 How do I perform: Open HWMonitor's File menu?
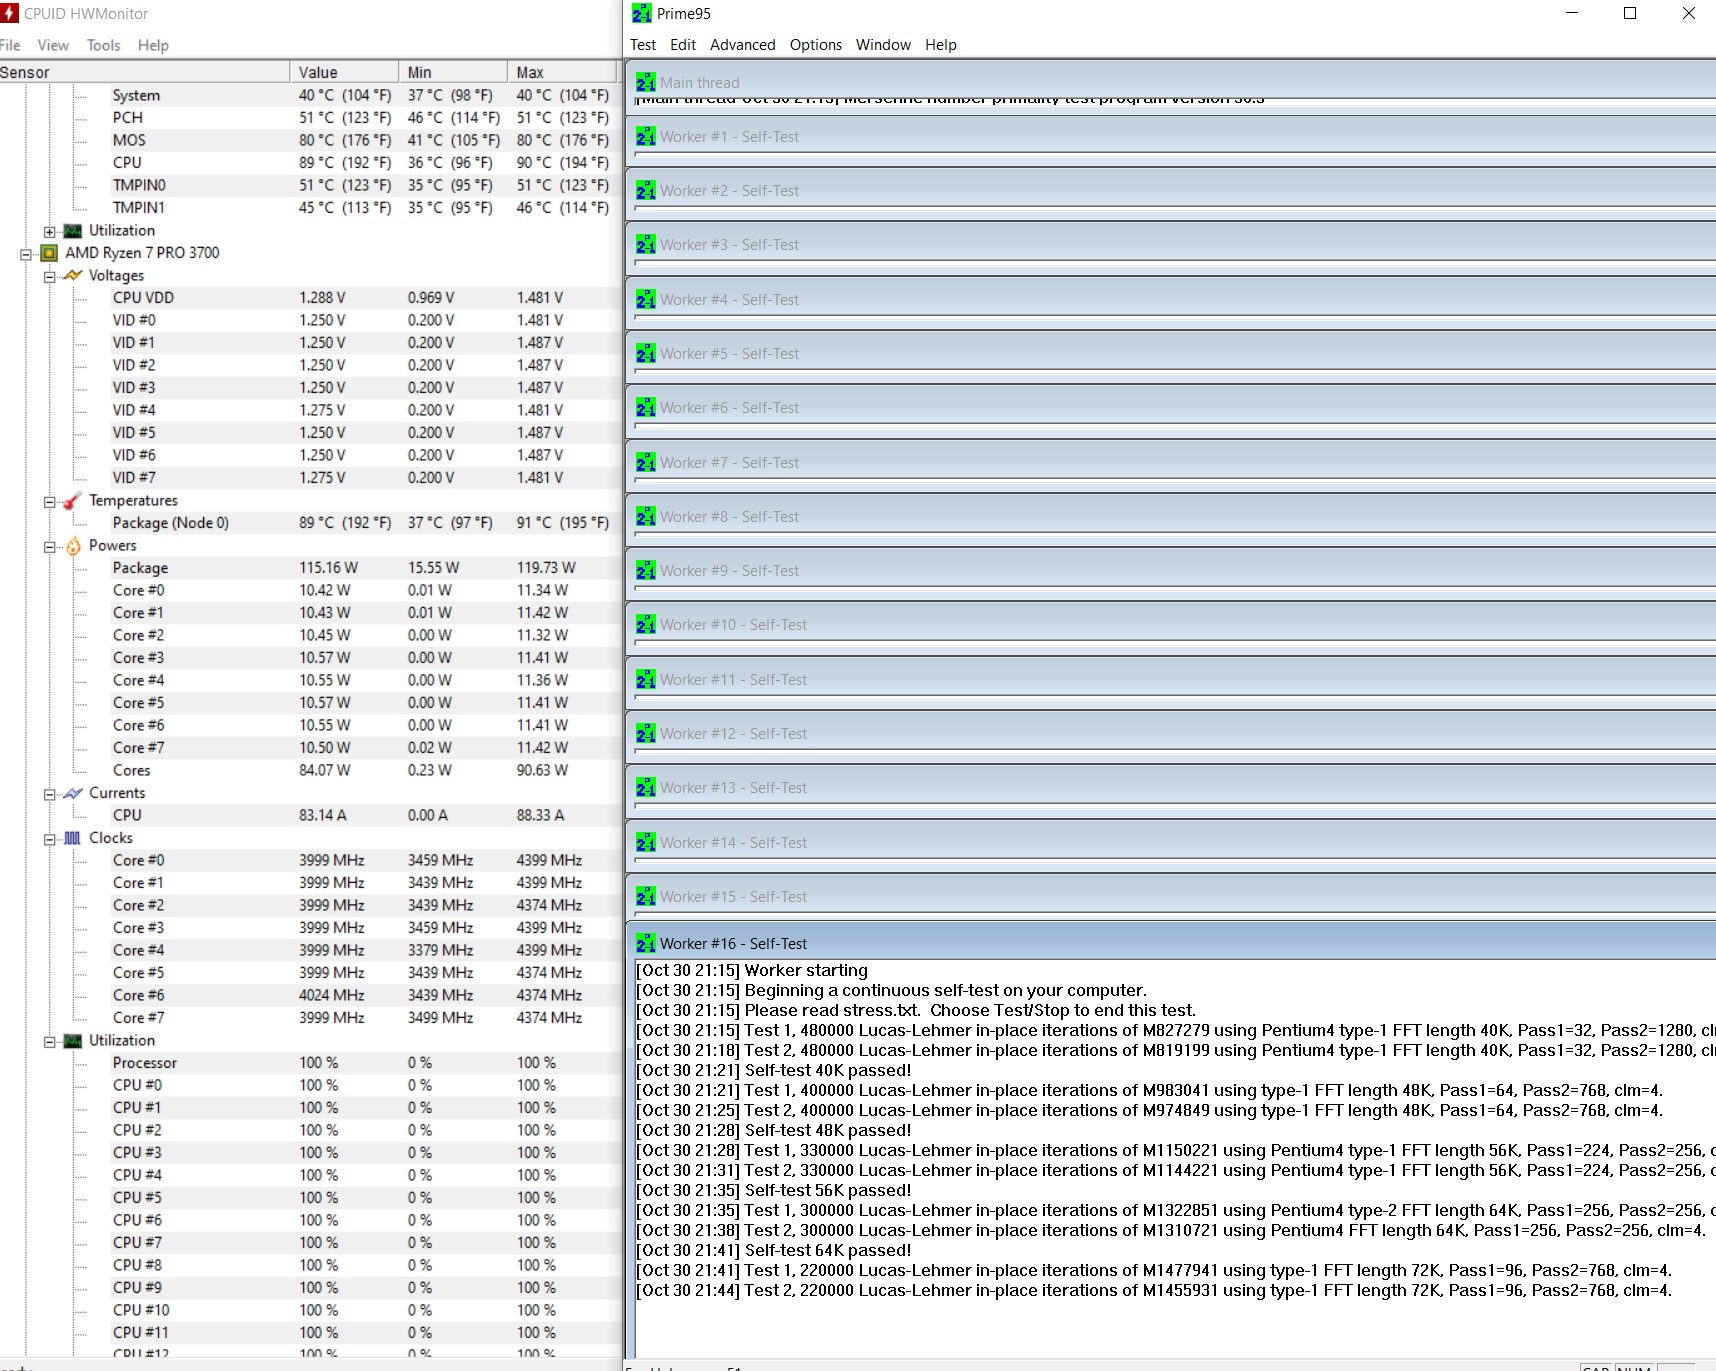point(10,45)
